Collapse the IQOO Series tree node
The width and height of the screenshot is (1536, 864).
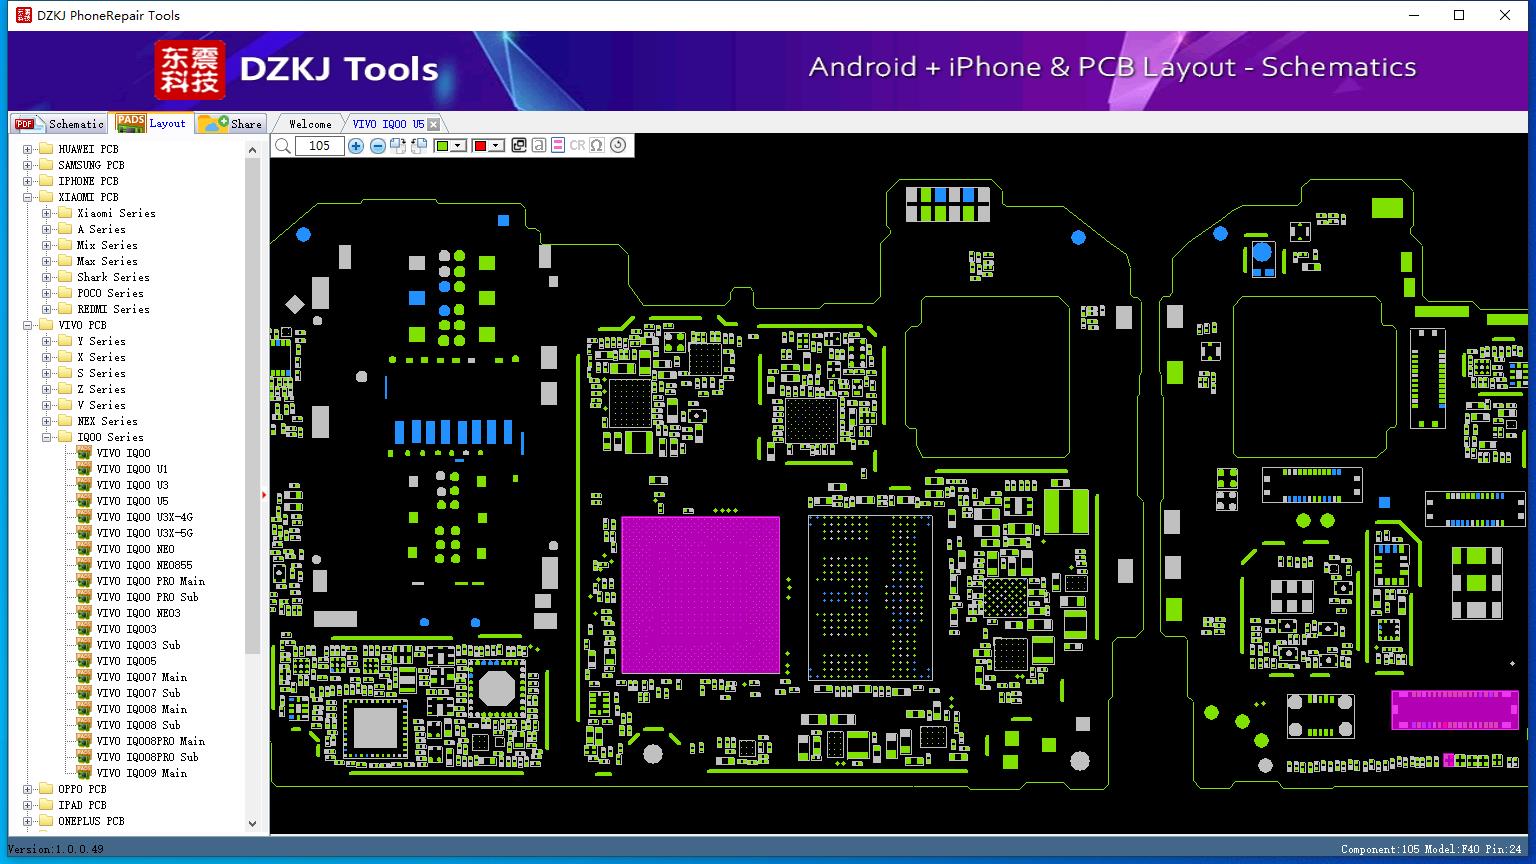[x=47, y=437]
